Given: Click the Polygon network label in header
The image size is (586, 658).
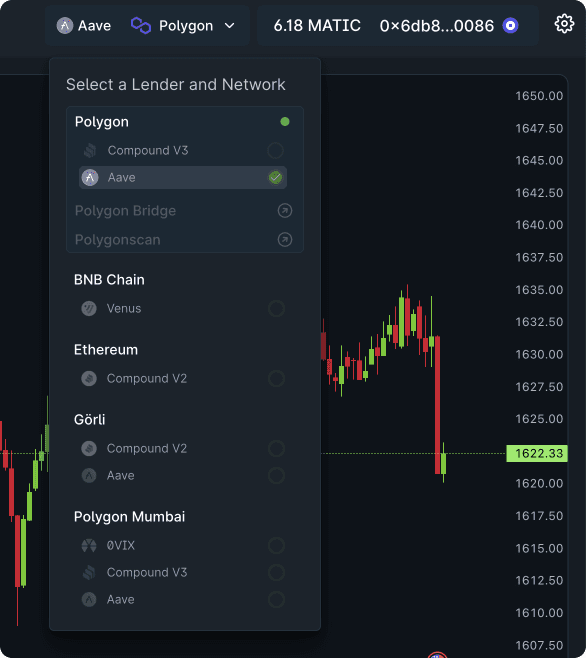Looking at the screenshot, I should click(x=186, y=26).
